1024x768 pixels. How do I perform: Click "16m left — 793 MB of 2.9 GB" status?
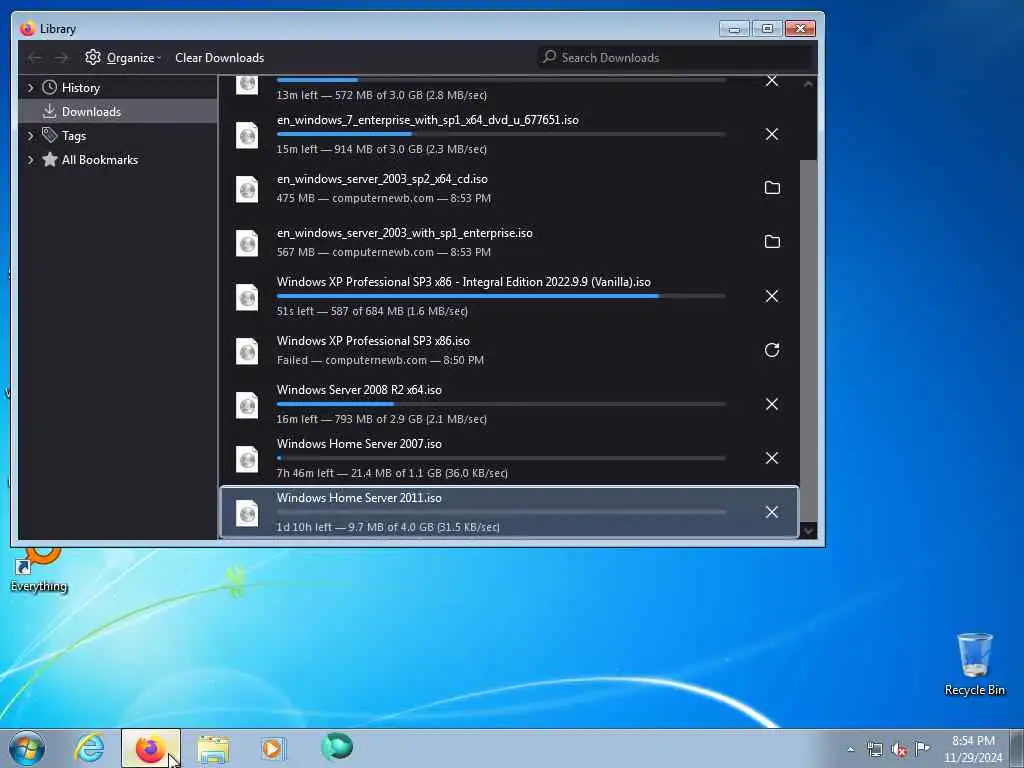(381, 419)
